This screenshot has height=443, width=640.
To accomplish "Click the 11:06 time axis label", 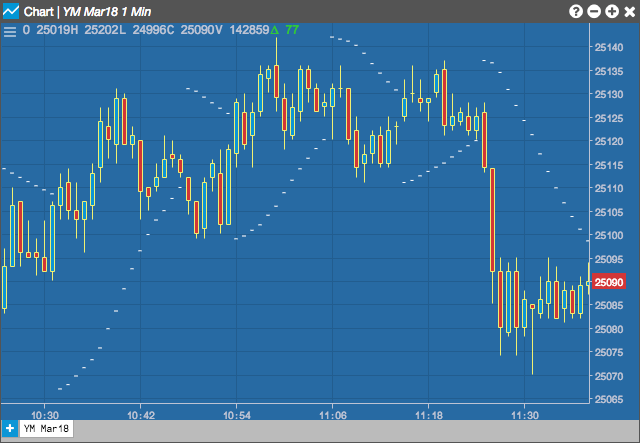I will (333, 415).
